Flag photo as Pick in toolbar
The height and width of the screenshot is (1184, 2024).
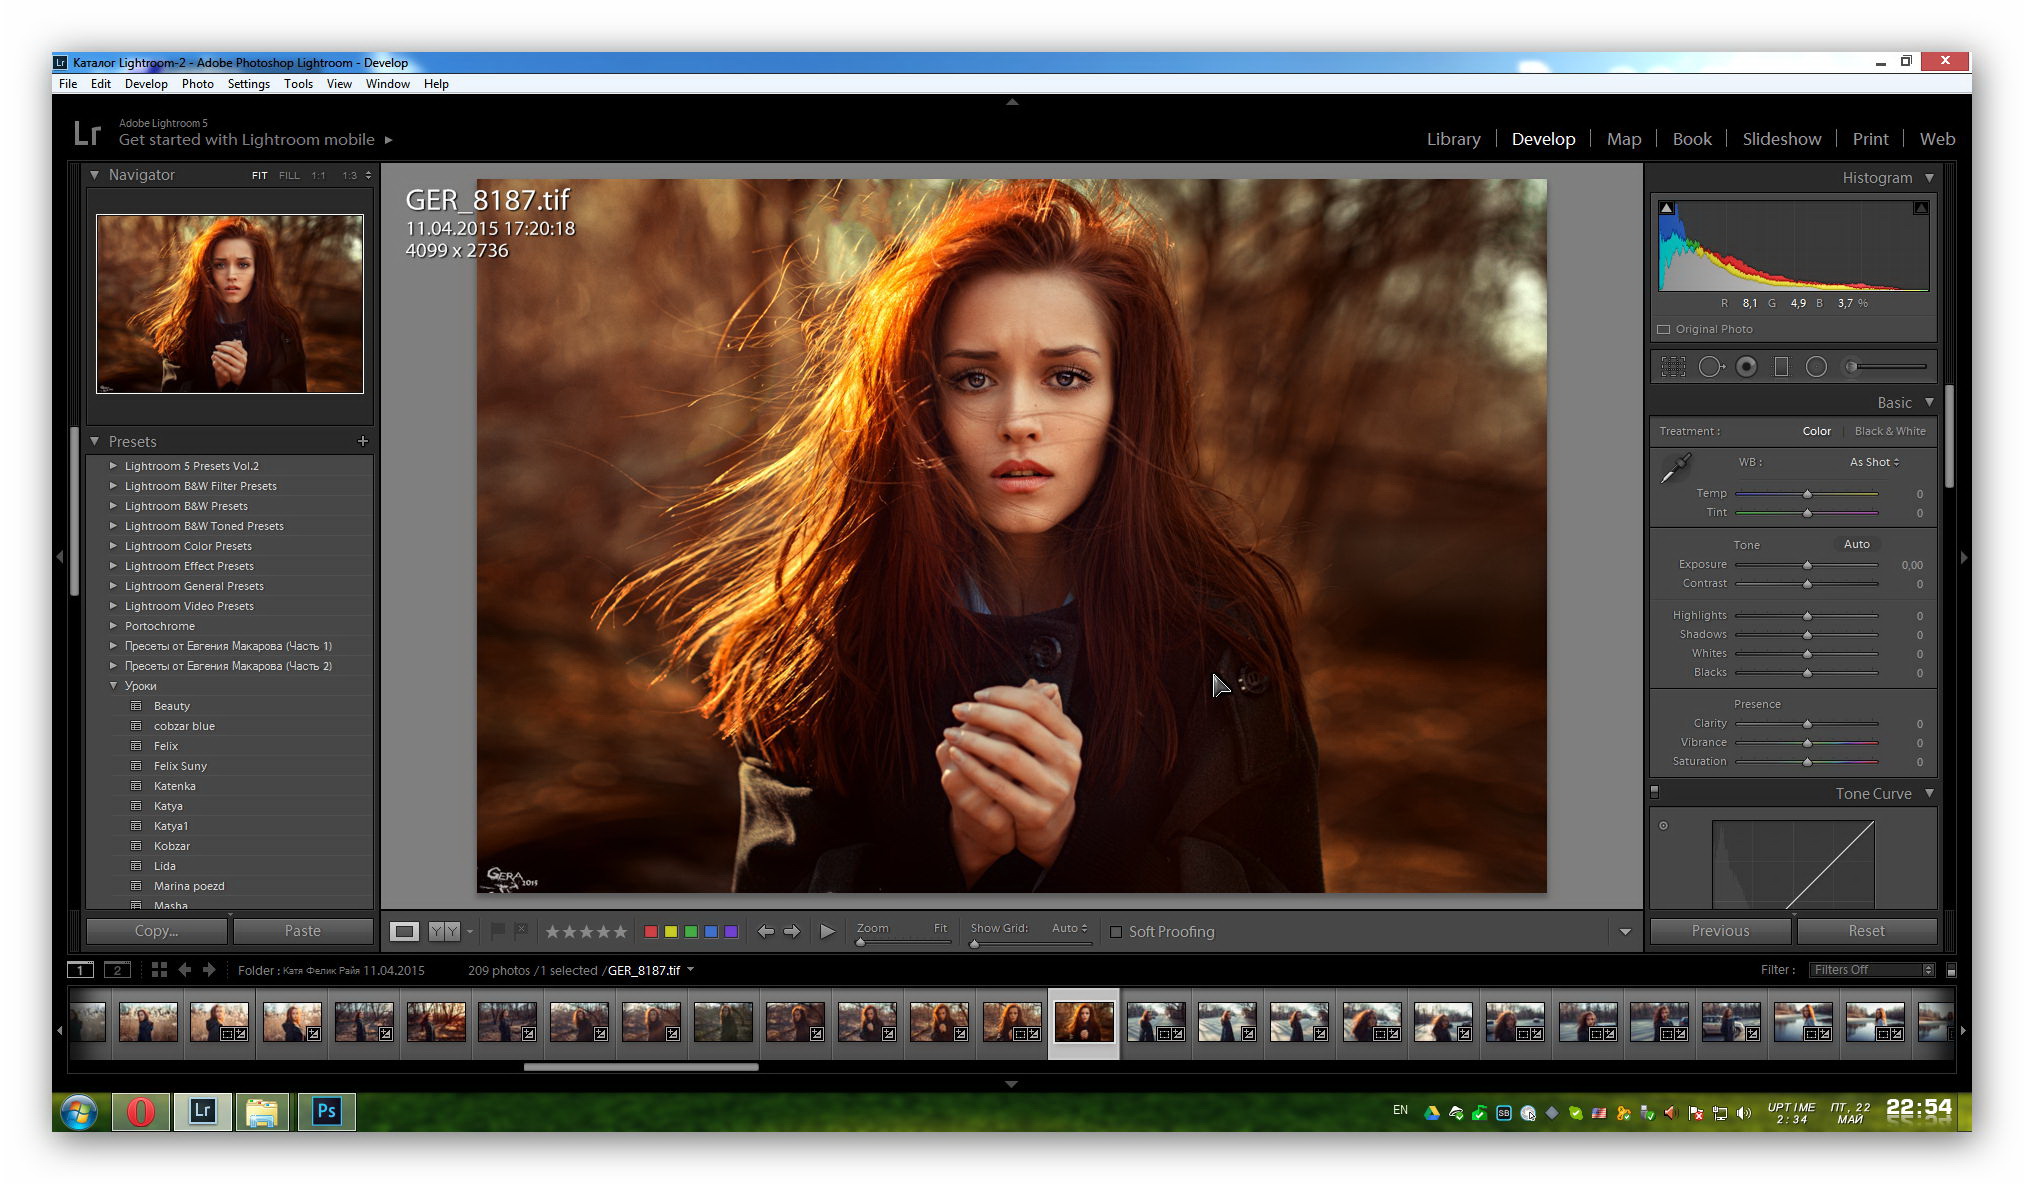(498, 930)
